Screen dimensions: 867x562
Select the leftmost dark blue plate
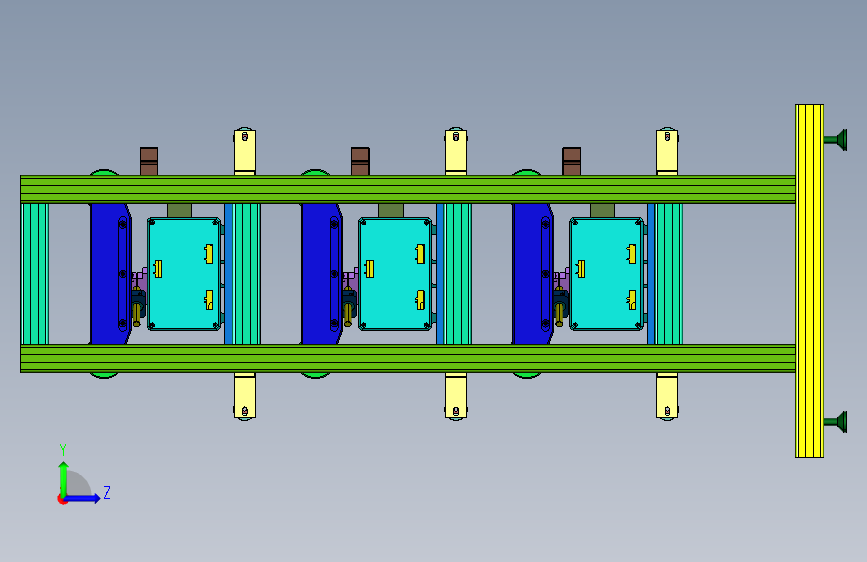(x=111, y=274)
